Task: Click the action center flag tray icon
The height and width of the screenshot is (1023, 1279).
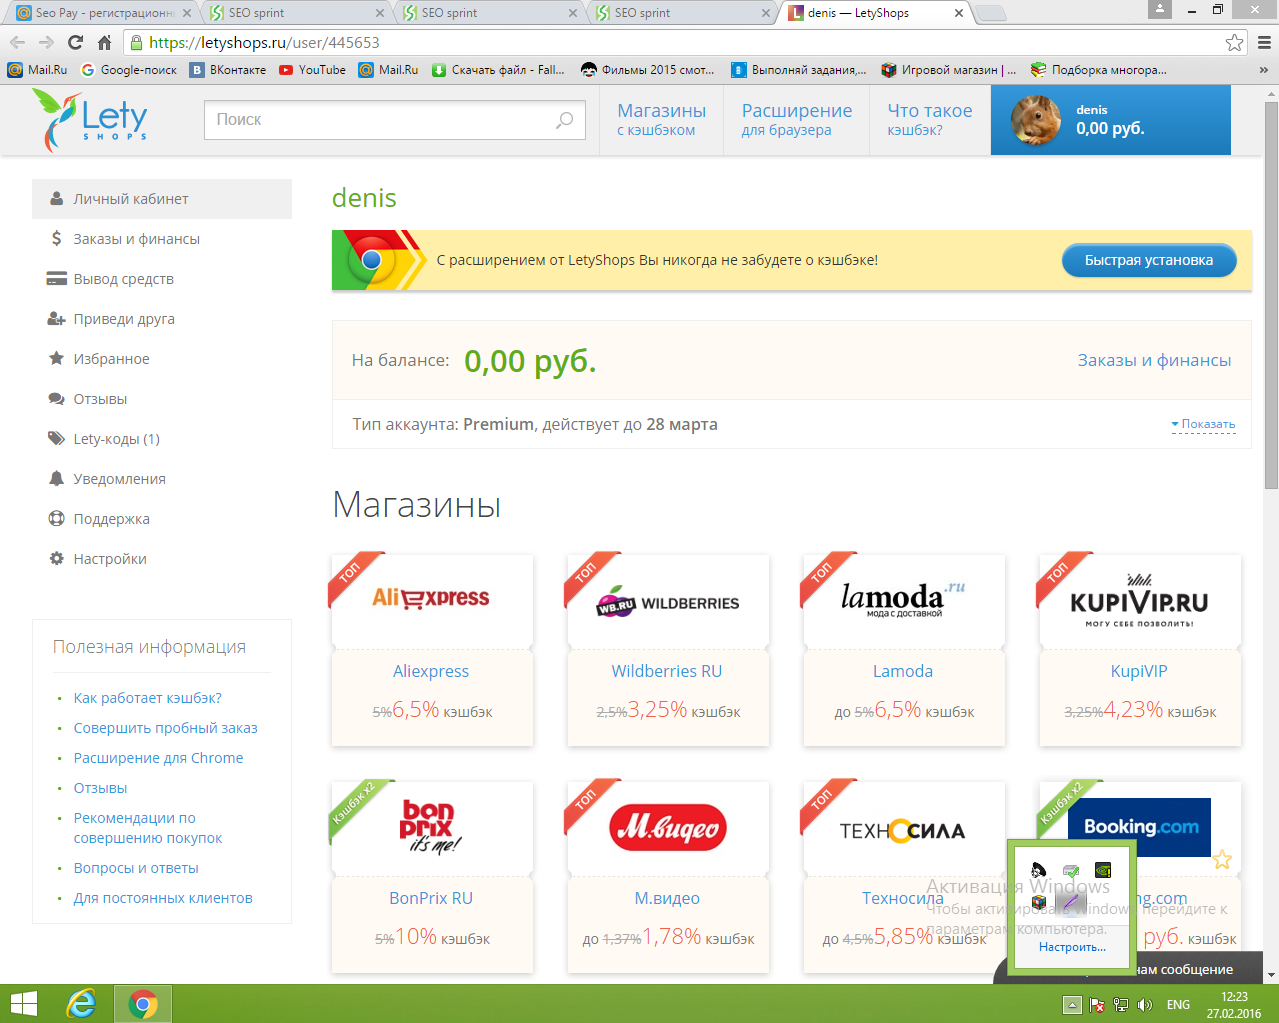Action: click(1097, 1005)
